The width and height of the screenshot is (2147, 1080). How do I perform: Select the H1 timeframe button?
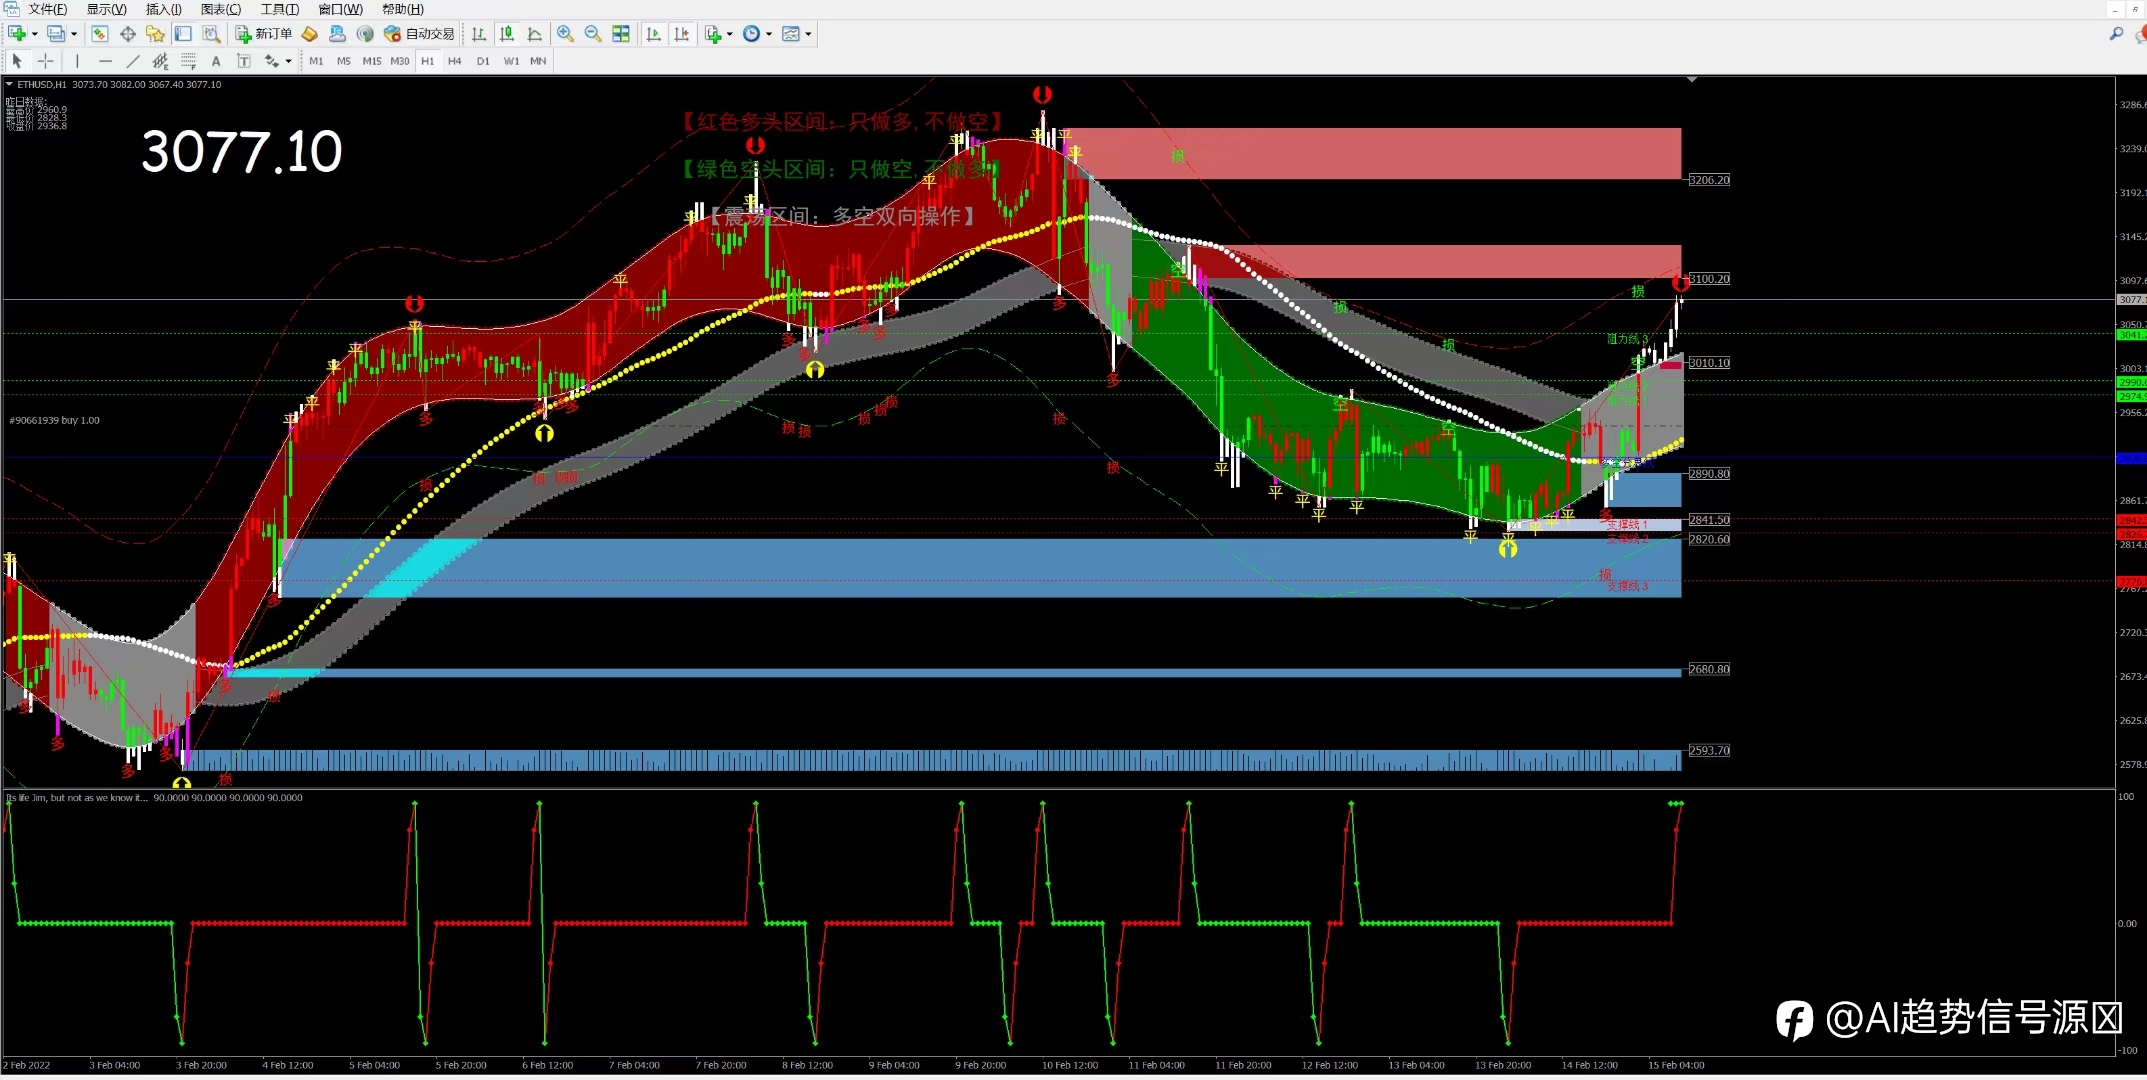point(427,61)
